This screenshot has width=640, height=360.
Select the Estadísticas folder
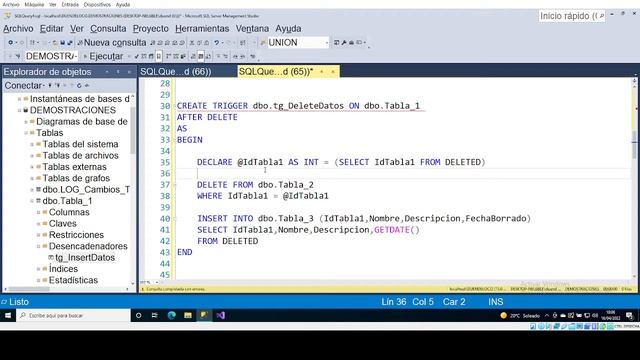coord(73,280)
